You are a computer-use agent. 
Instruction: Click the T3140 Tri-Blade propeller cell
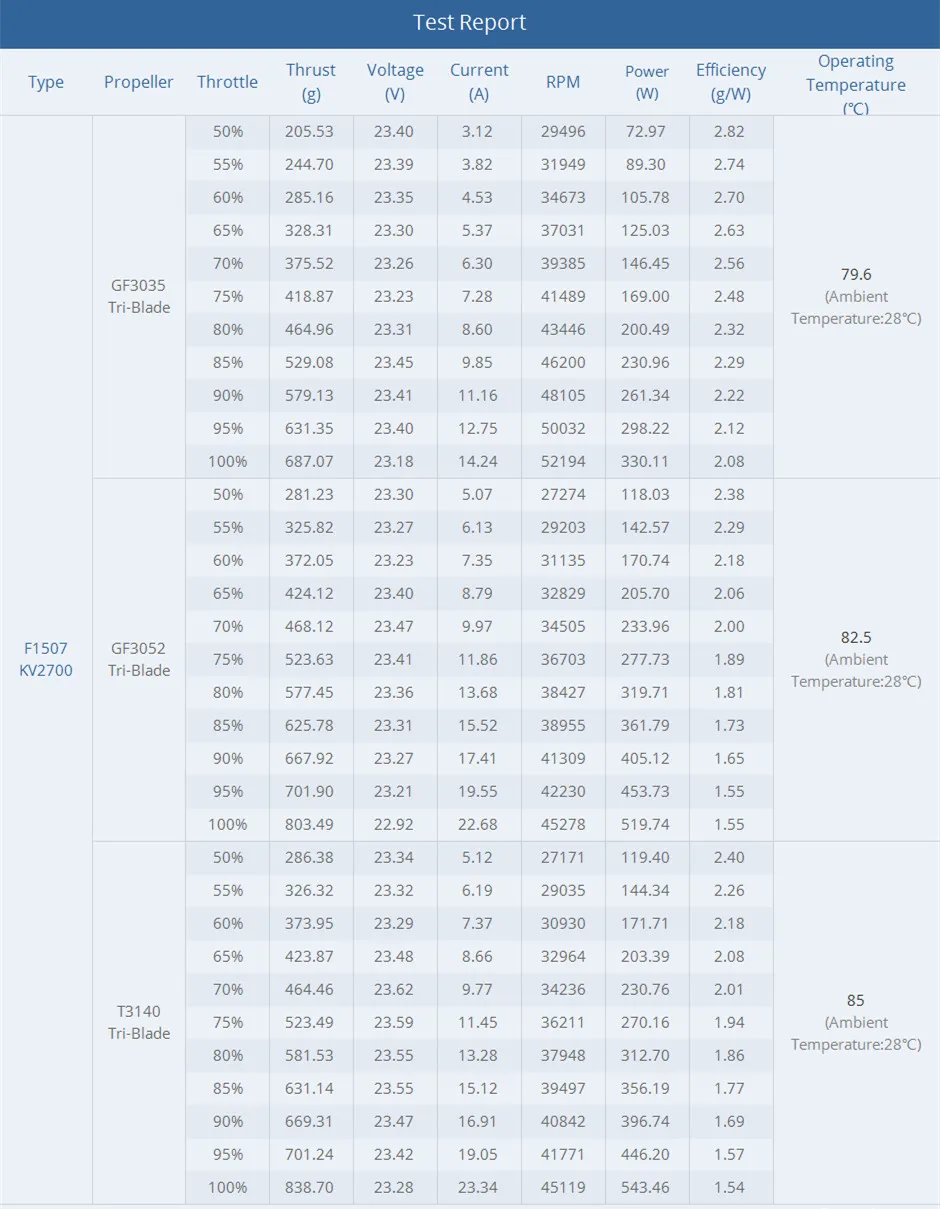pos(139,1022)
